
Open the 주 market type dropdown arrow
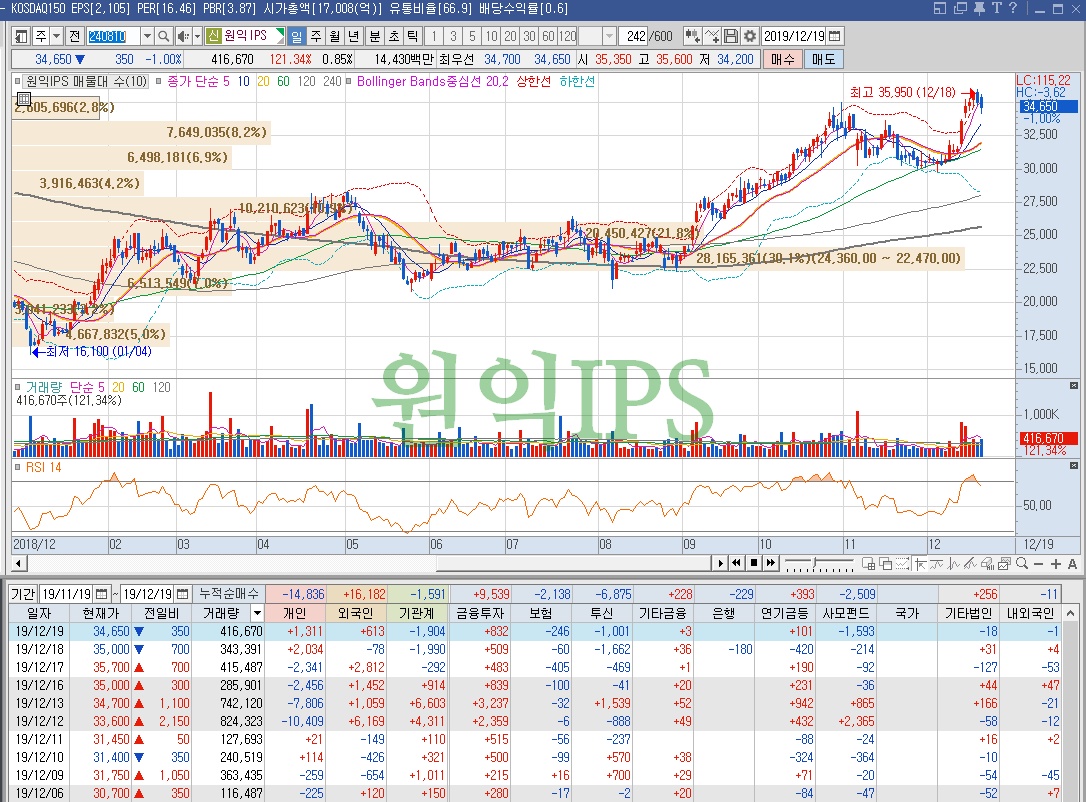tap(57, 36)
